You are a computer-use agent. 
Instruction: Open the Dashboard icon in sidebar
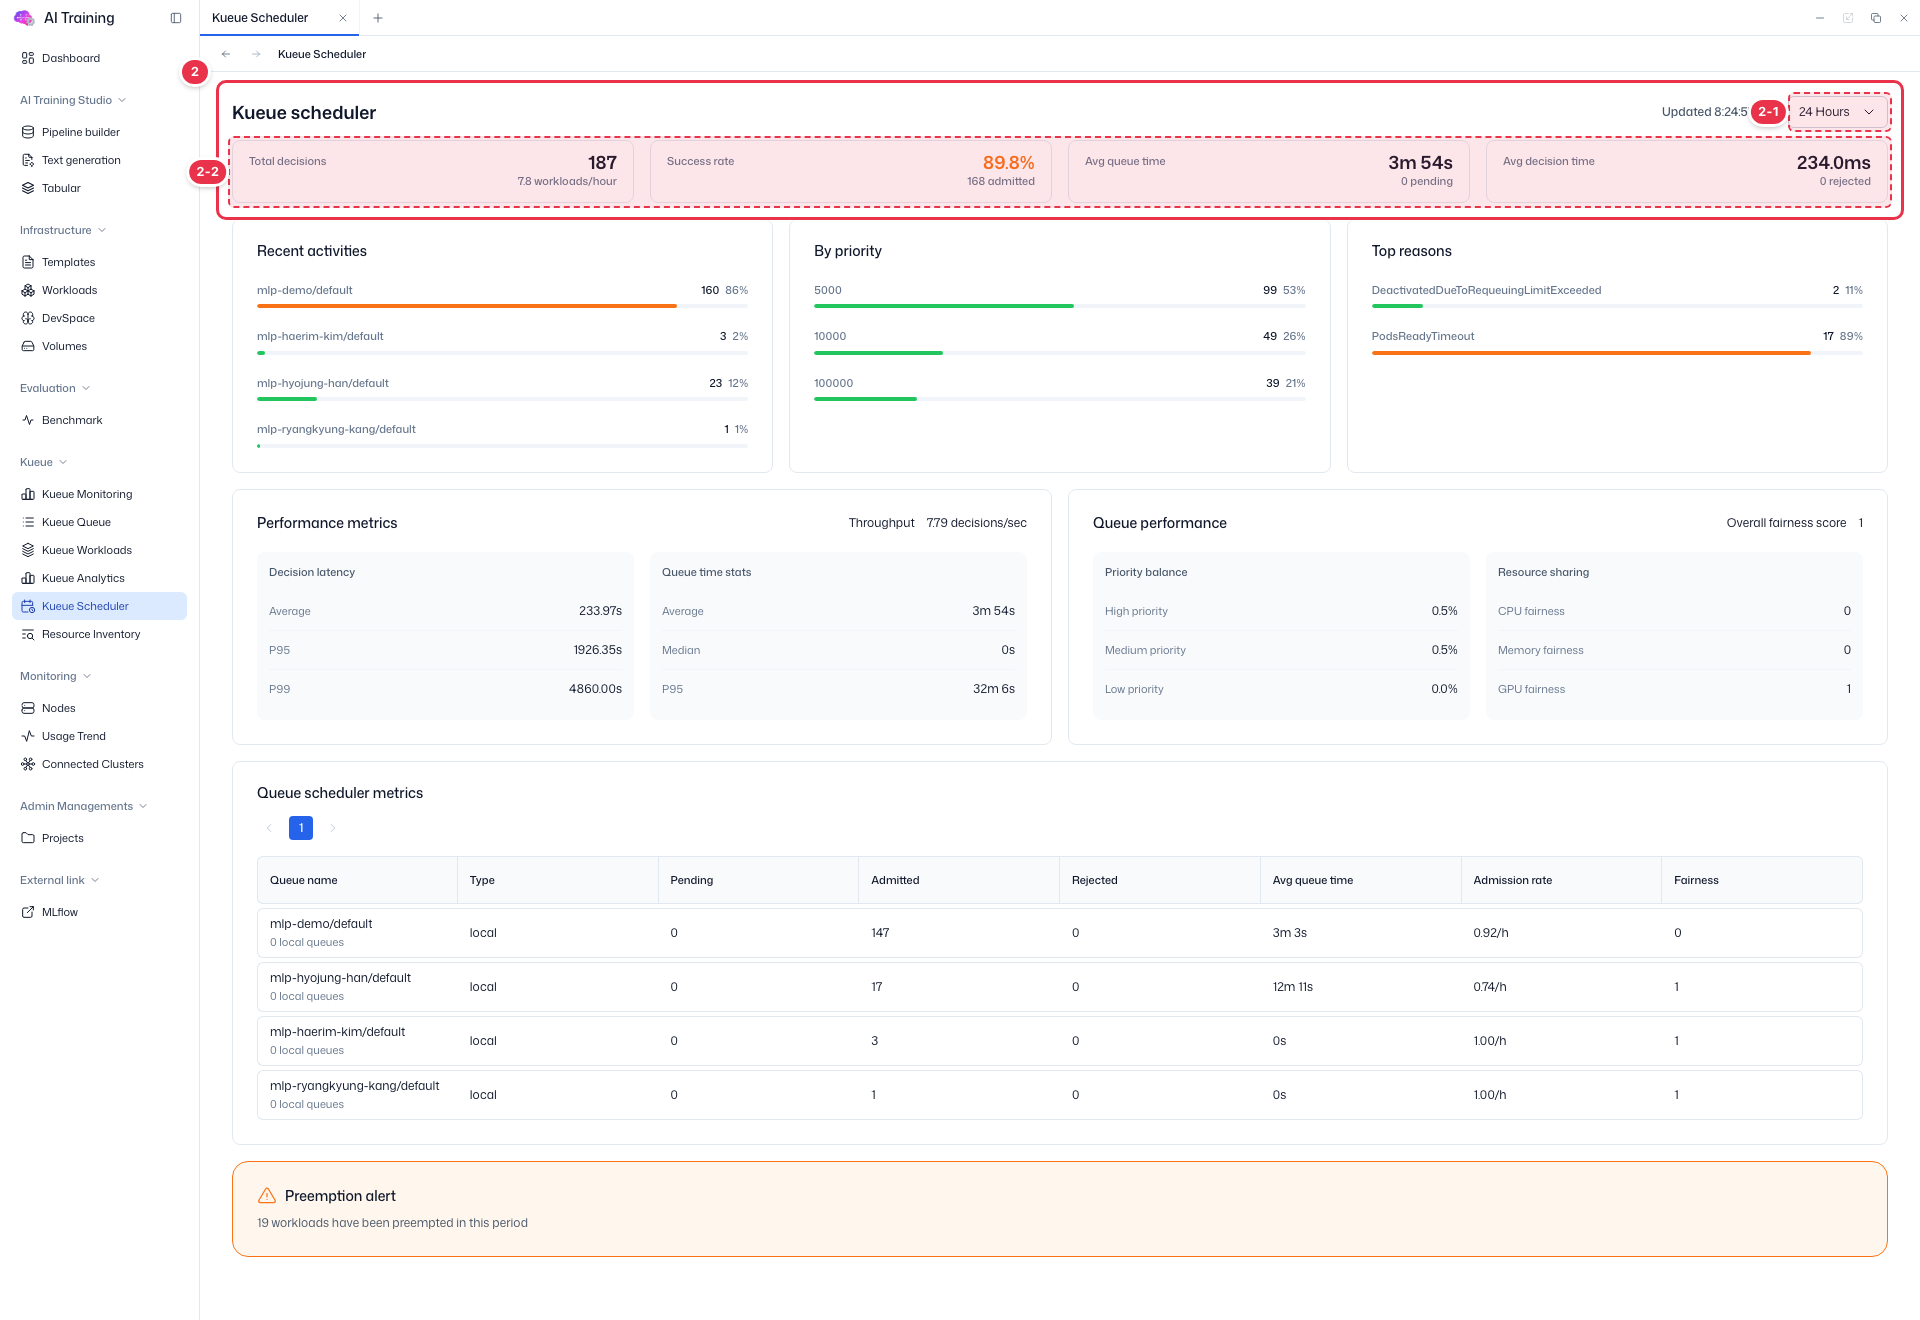click(28, 58)
